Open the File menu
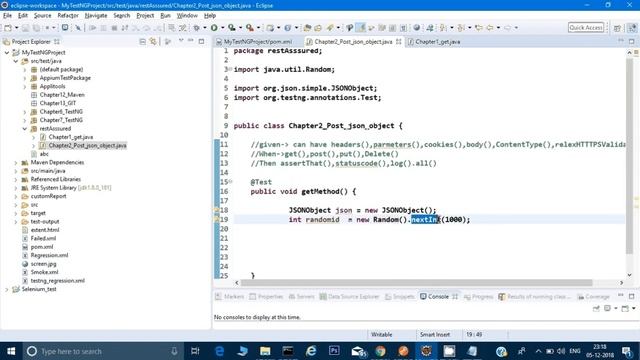 pyautogui.click(x=7, y=16)
